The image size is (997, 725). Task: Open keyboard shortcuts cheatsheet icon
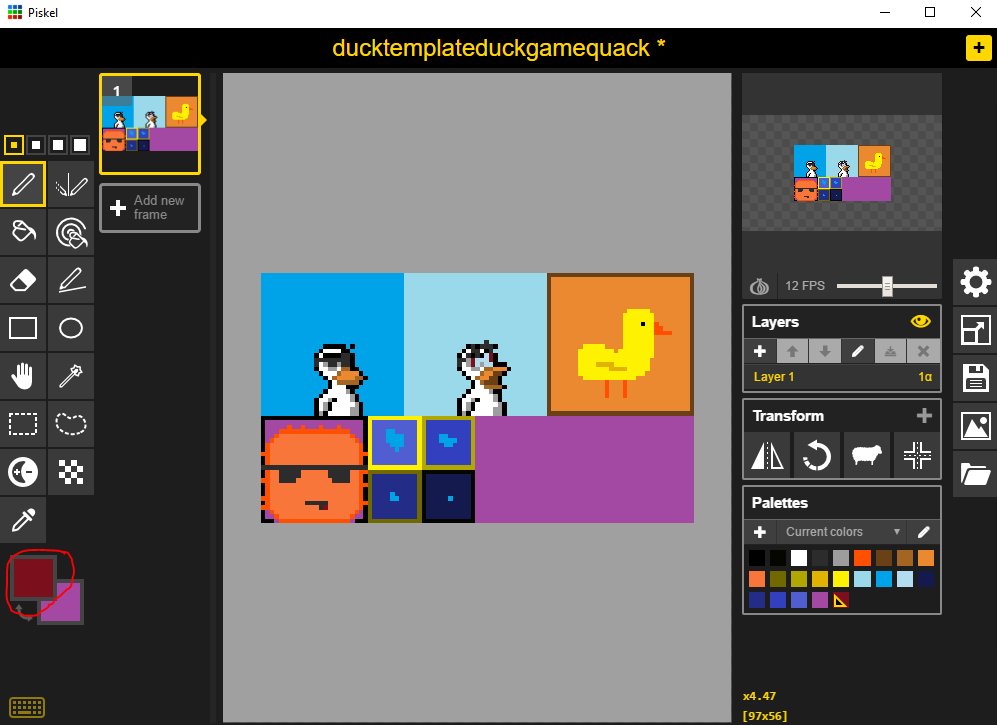(x=27, y=707)
